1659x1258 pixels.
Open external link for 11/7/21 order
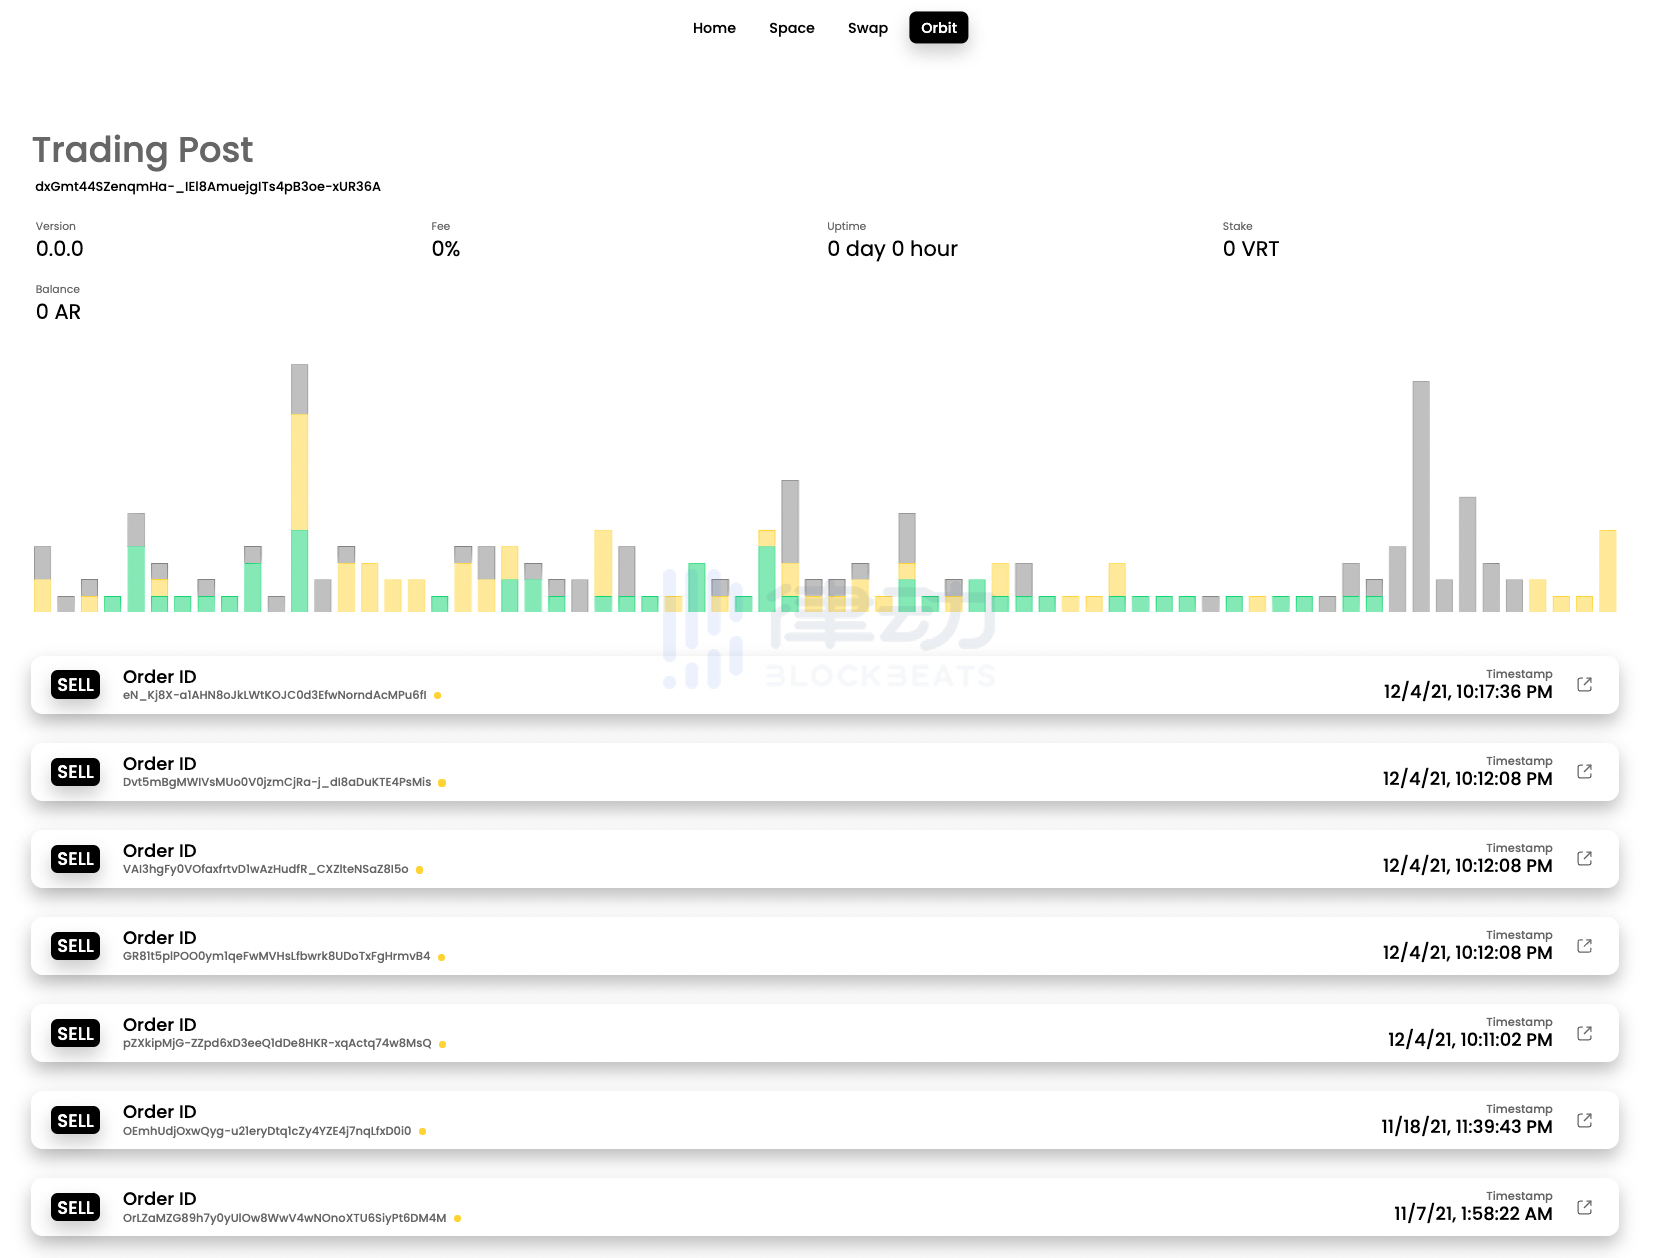1584,1207
